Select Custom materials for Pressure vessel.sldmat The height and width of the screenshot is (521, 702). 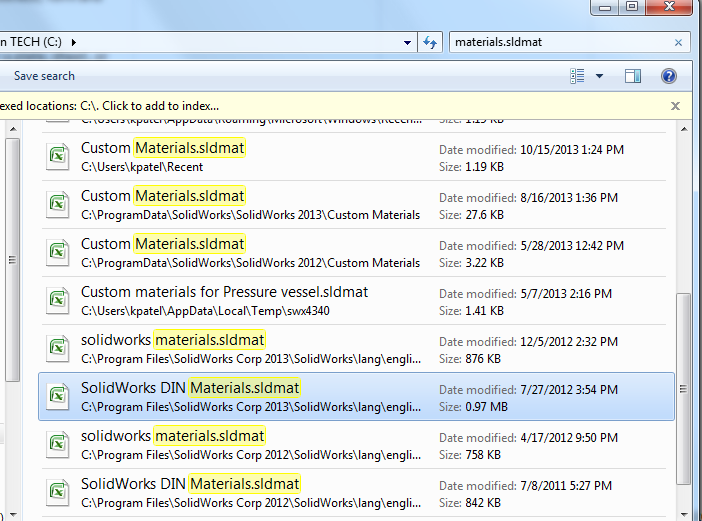[x=356, y=300]
